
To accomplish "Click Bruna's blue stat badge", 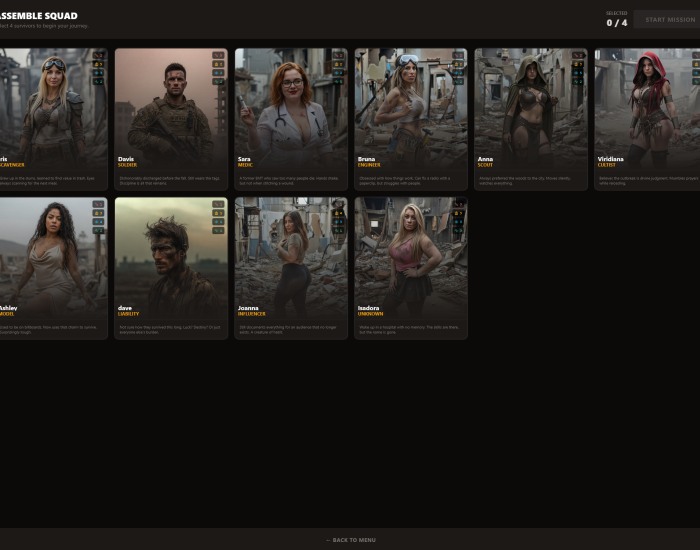I will [x=458, y=72].
